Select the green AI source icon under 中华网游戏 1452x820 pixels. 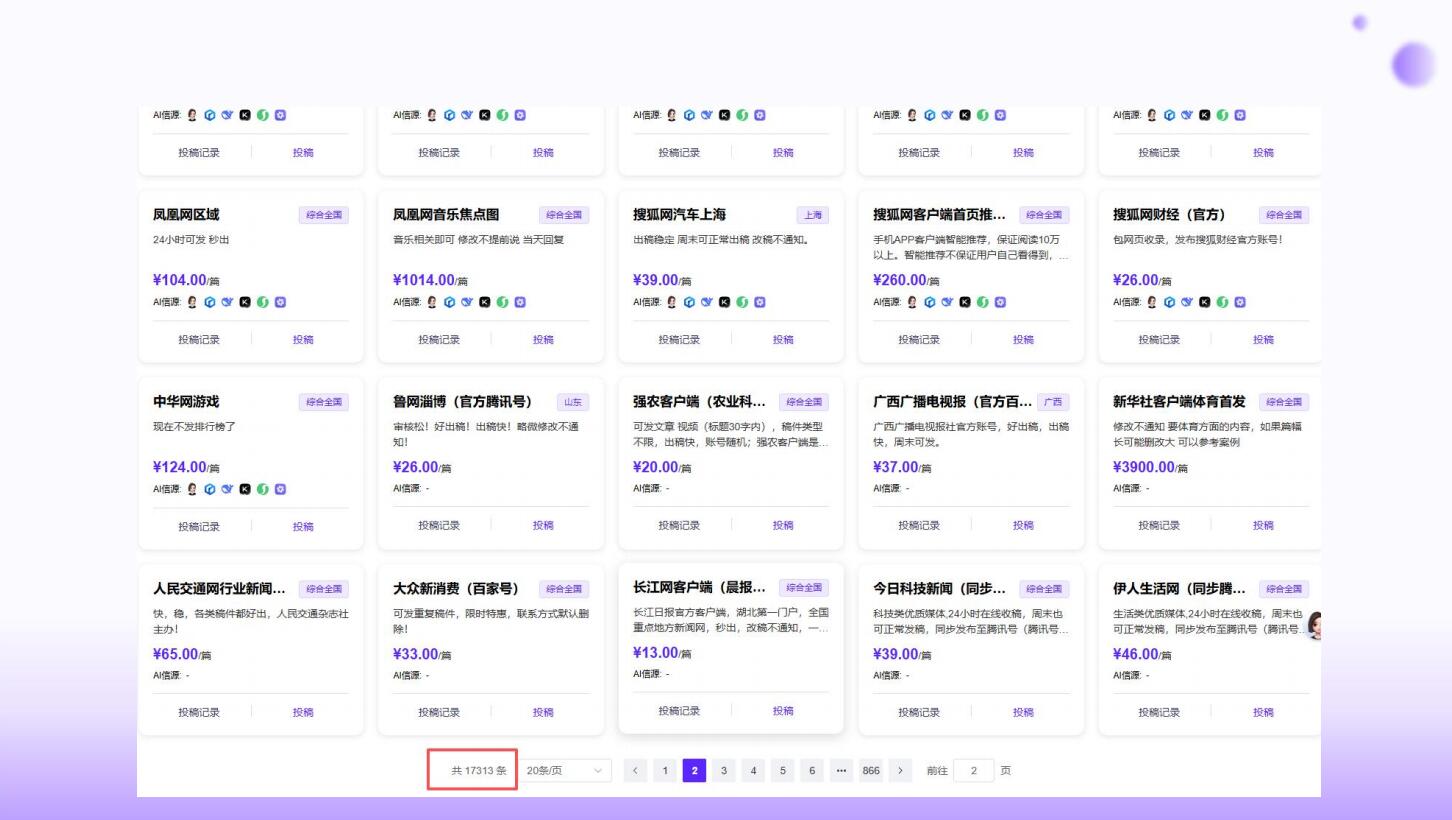tap(264, 489)
